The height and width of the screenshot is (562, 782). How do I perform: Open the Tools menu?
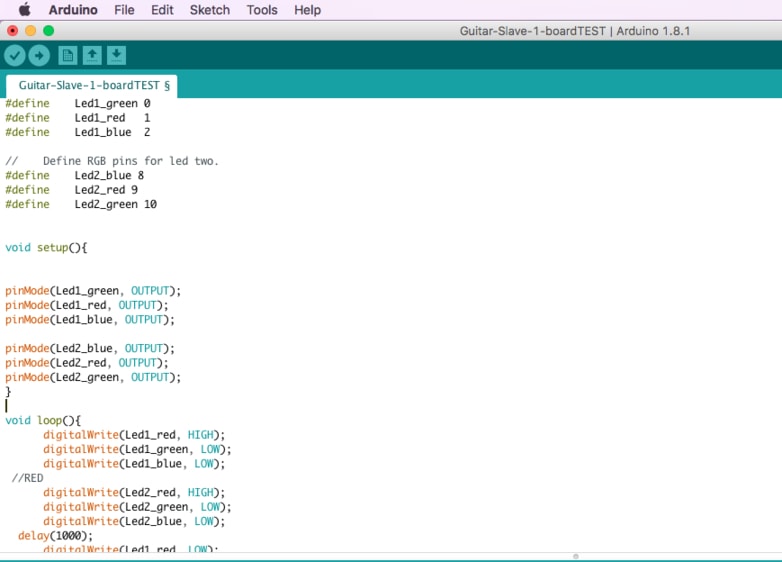coord(262,10)
